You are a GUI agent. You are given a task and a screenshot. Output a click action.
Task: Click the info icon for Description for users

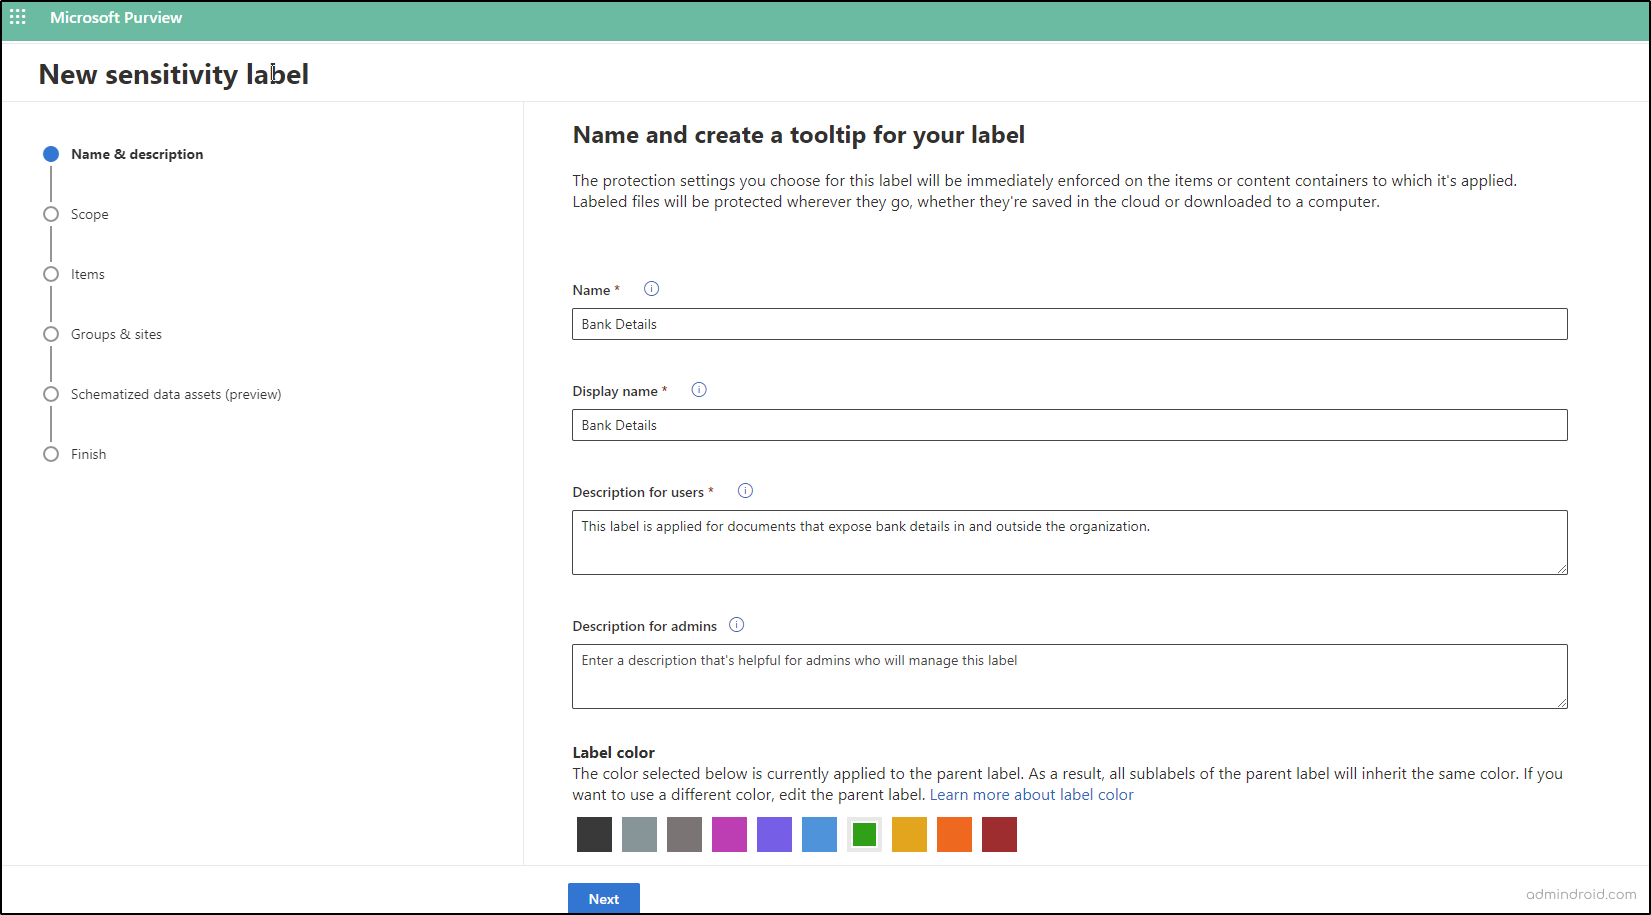(x=745, y=490)
